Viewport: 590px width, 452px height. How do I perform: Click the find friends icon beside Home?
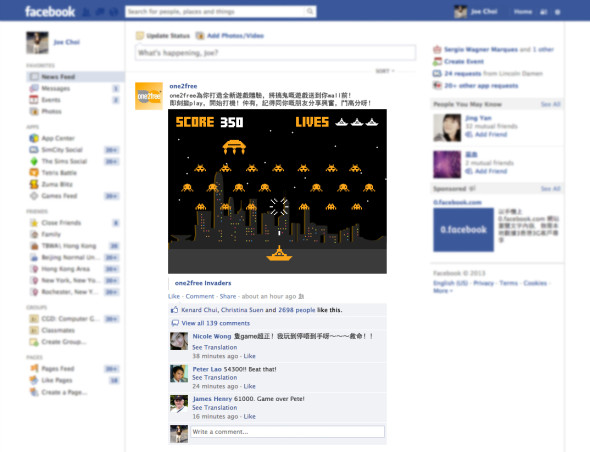544,12
